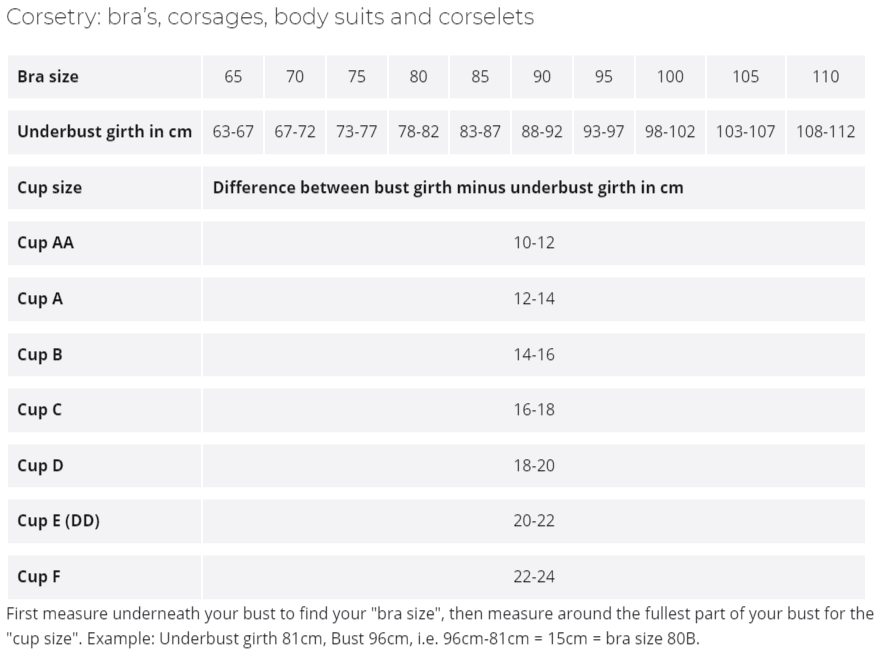This screenshot has width=881, height=652.
Task: Click the 10-12 difference value
Action: [534, 242]
